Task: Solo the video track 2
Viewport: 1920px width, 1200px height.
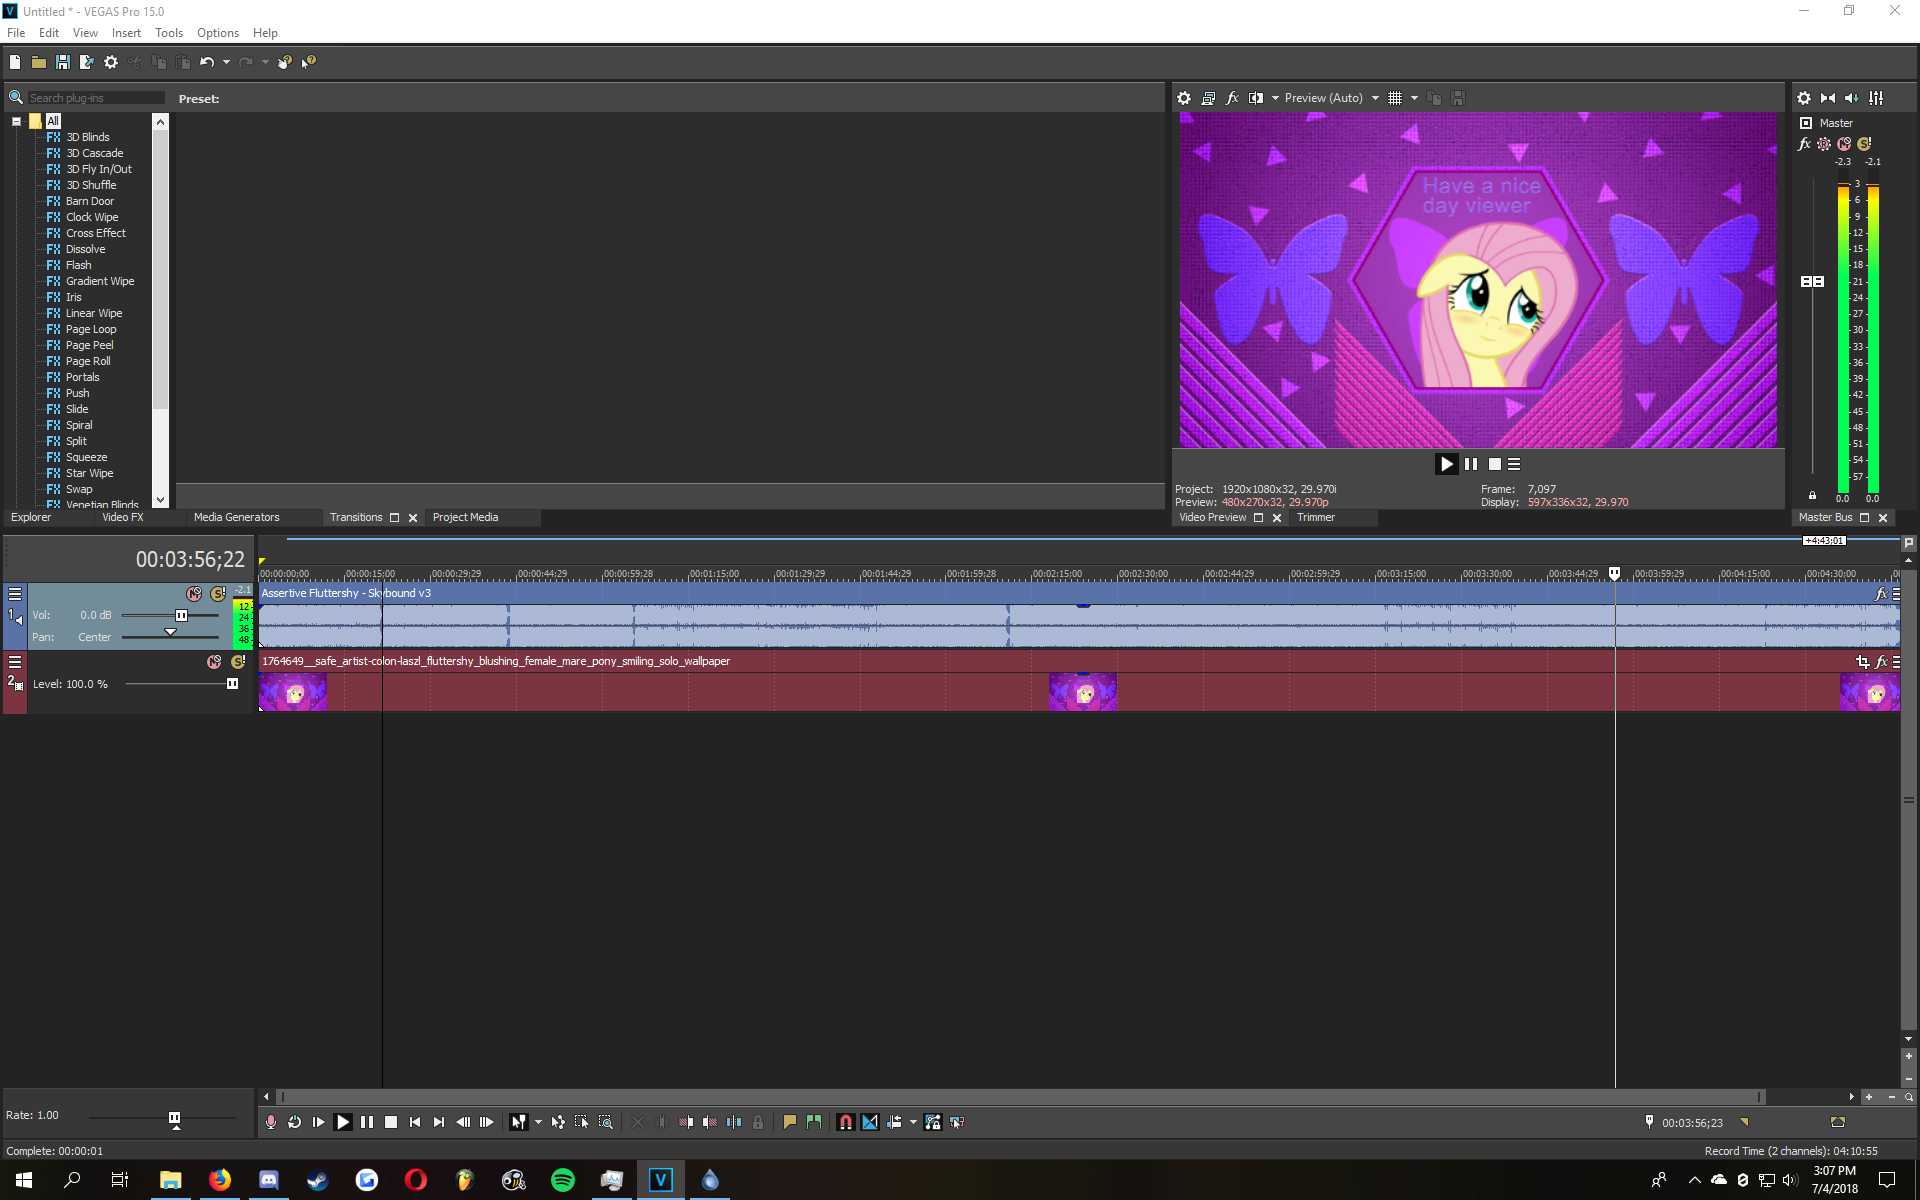Action: 238,662
